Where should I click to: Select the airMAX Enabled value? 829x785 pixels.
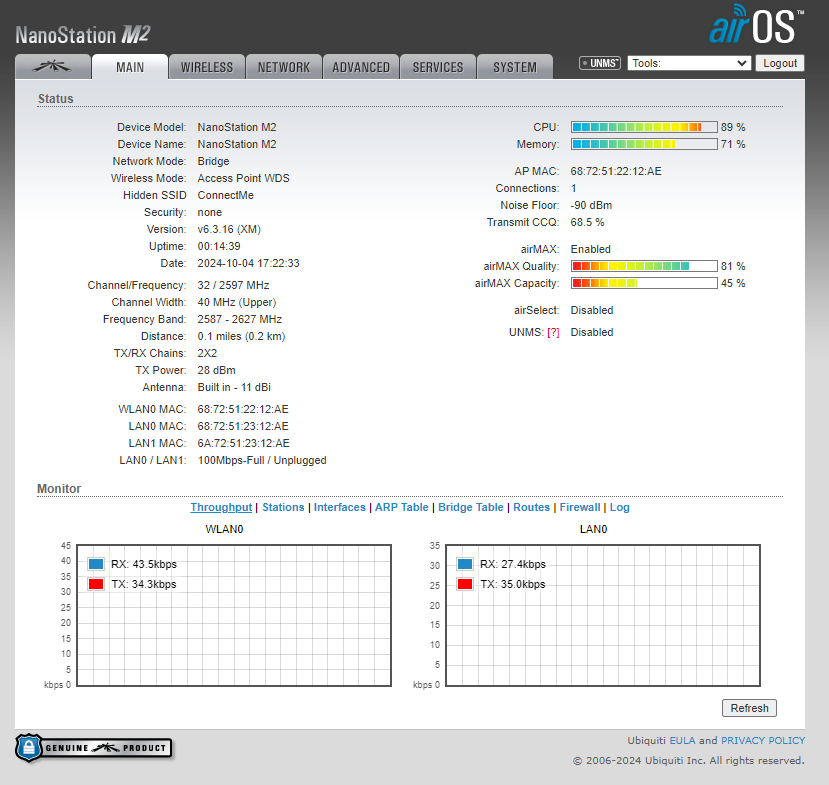tap(591, 250)
